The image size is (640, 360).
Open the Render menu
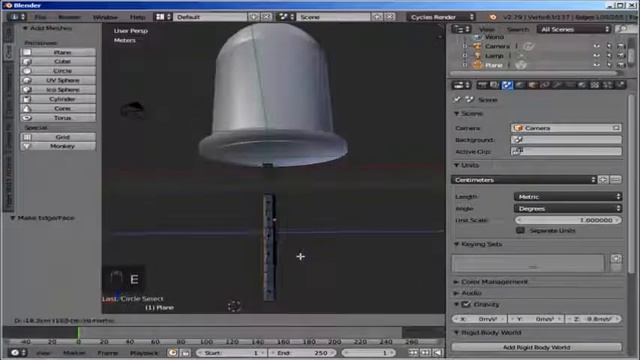[69, 17]
